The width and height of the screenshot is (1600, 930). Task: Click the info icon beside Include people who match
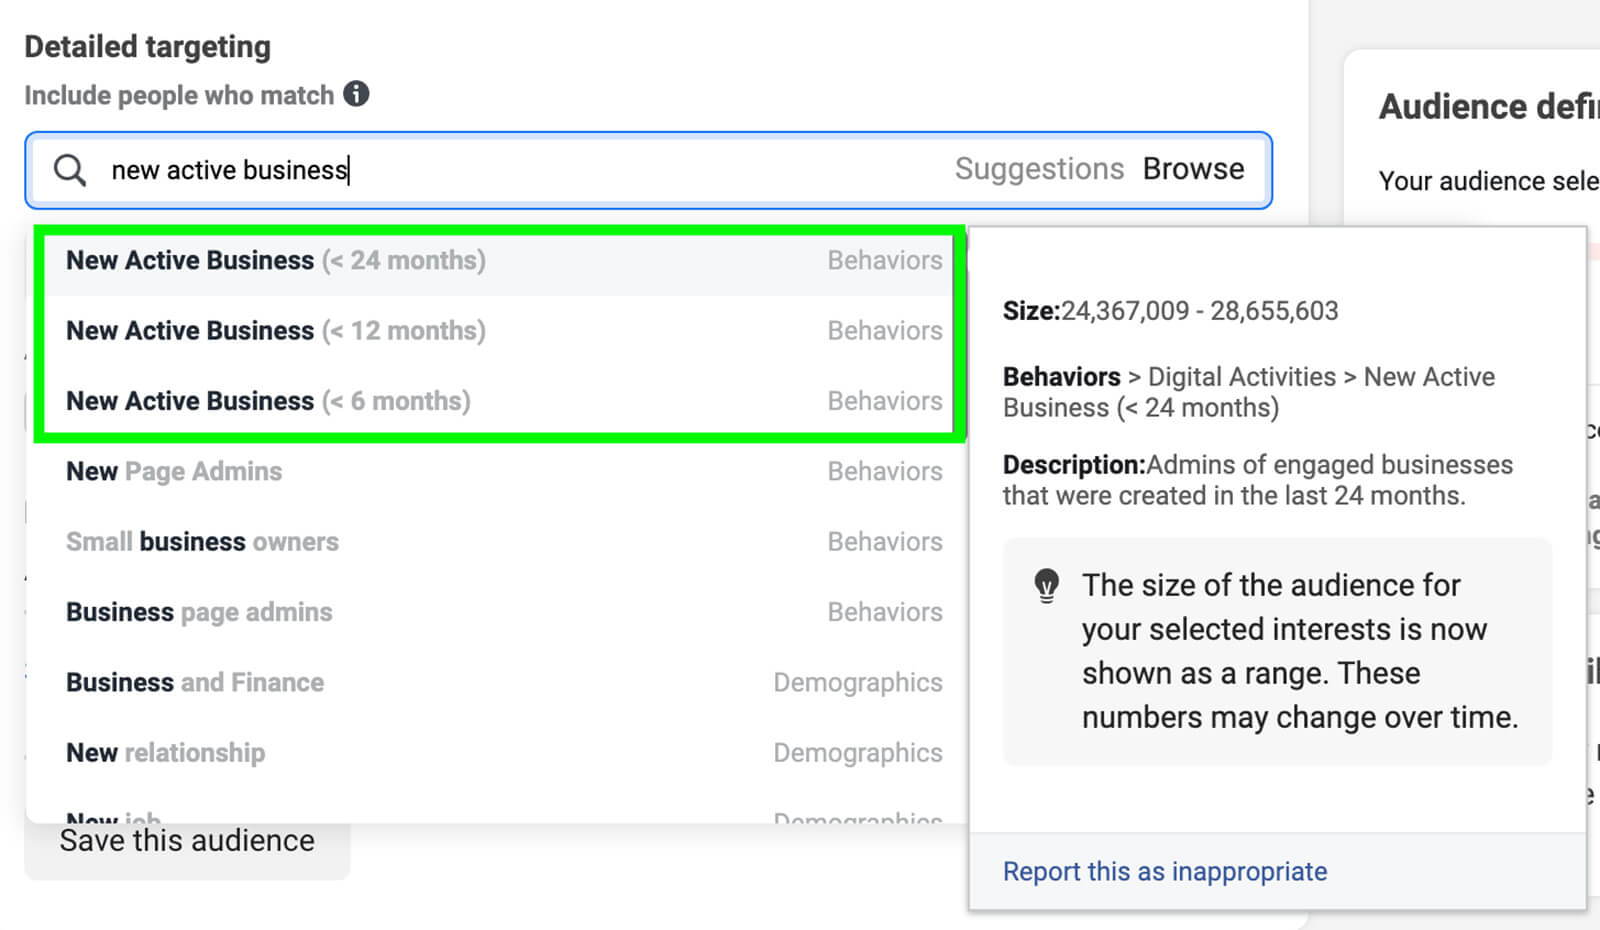click(356, 94)
